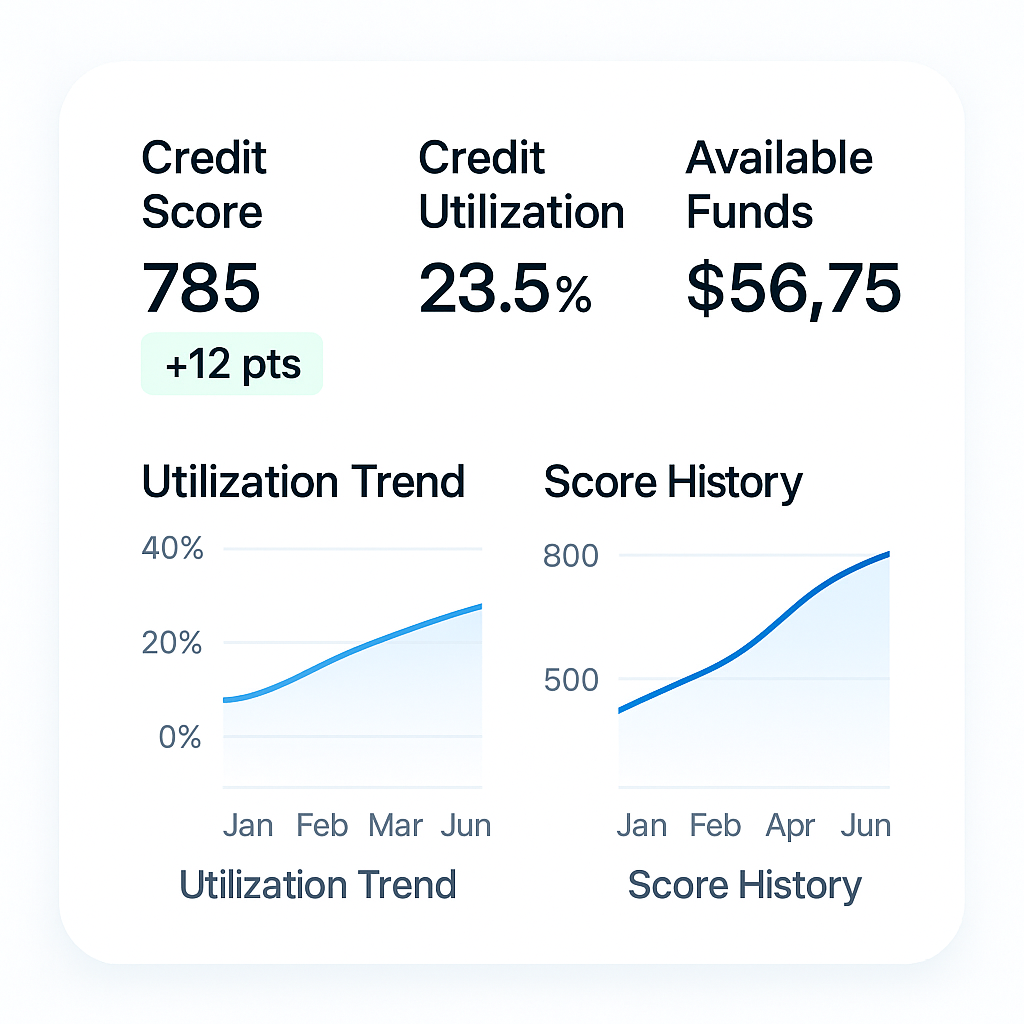The image size is (1024, 1024).
Task: Select Jun on Score History axis
Action: click(865, 826)
